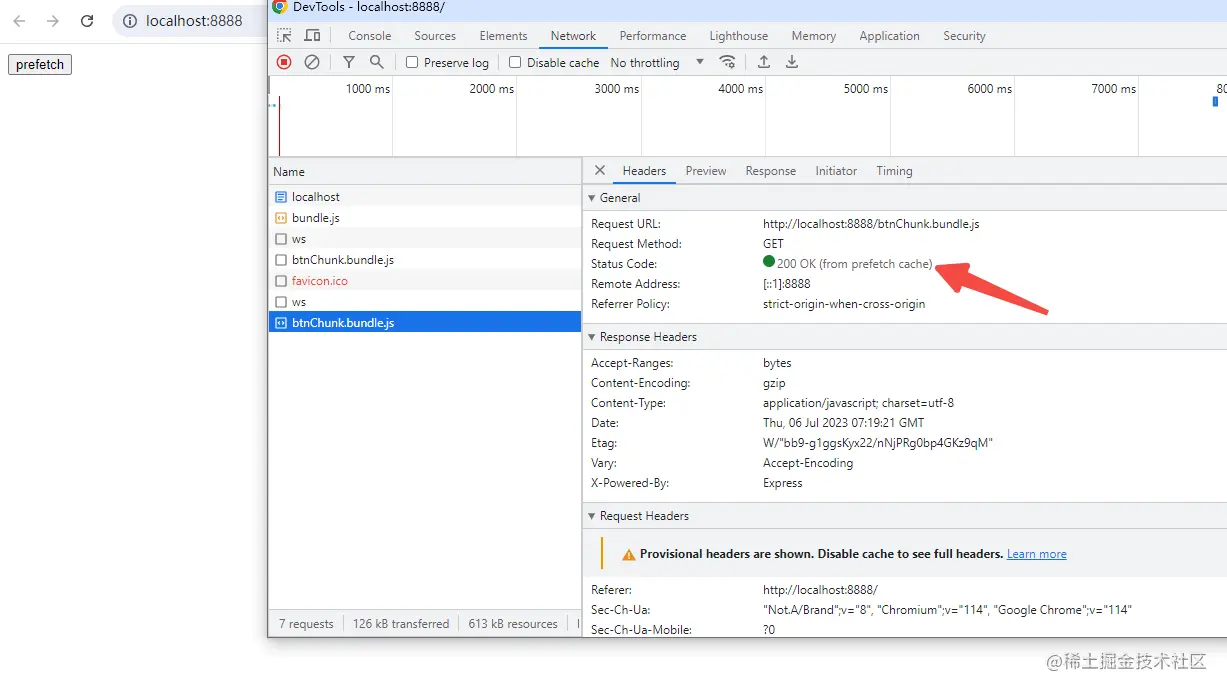Screen dimensions: 1227x692
Task: Click the localhost:8888 address bar
Action: (194, 21)
